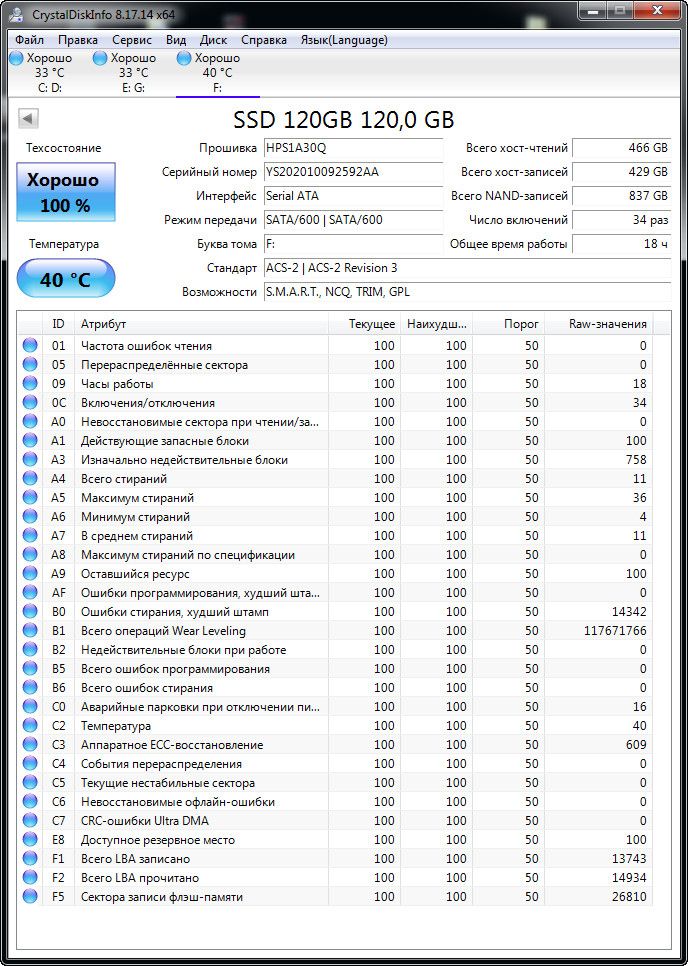Click the NAND writes value 837 GB

pyautogui.click(x=621, y=196)
